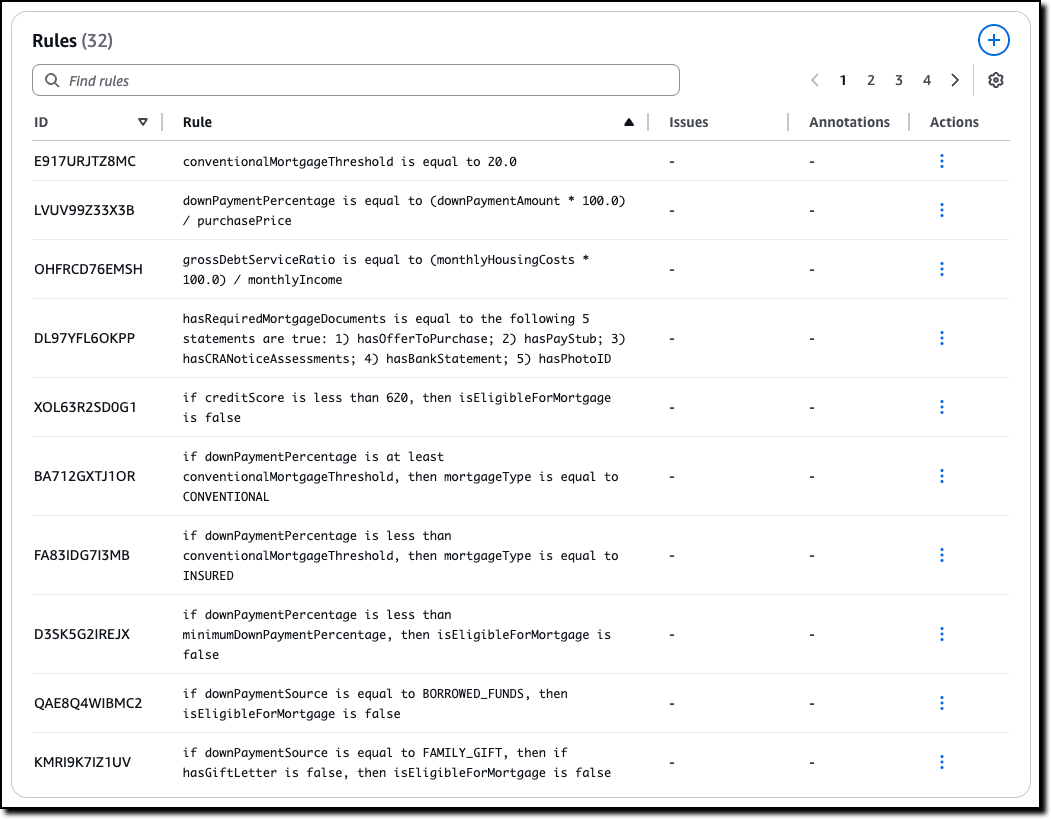Go to previous page chevron
The image size is (1051, 819).
[x=815, y=80]
